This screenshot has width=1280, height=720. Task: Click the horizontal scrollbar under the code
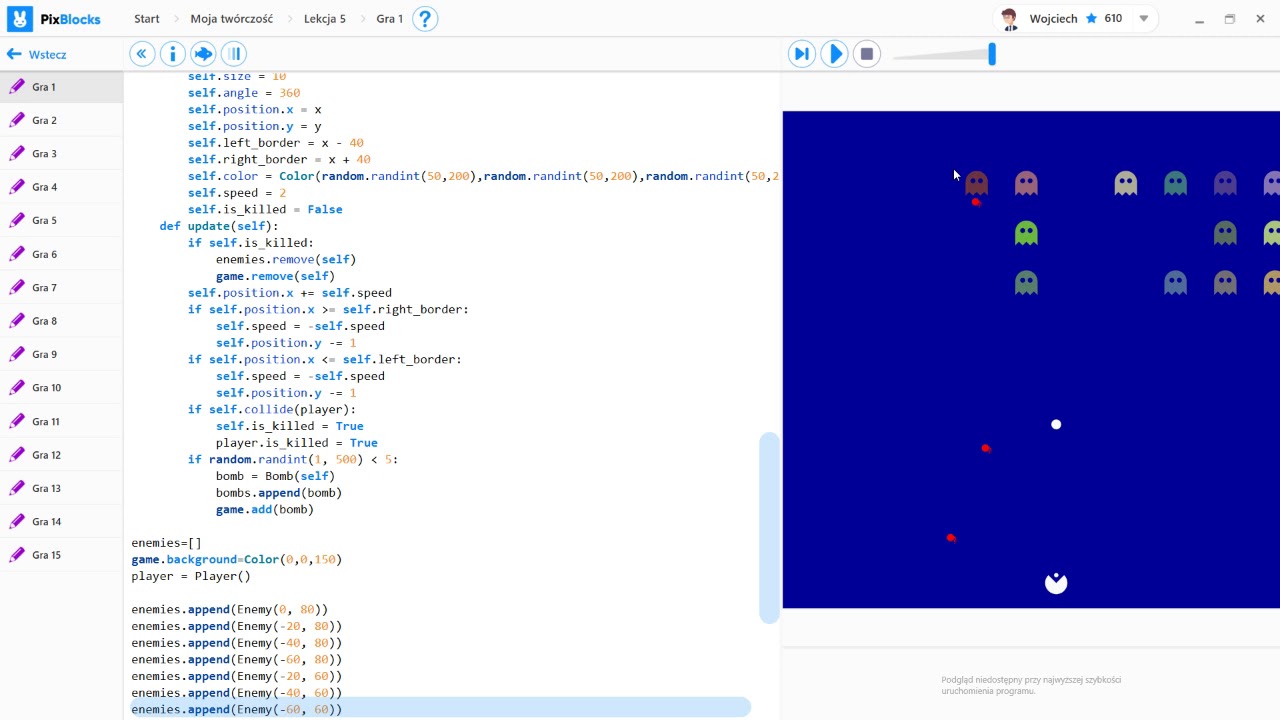click(440, 708)
